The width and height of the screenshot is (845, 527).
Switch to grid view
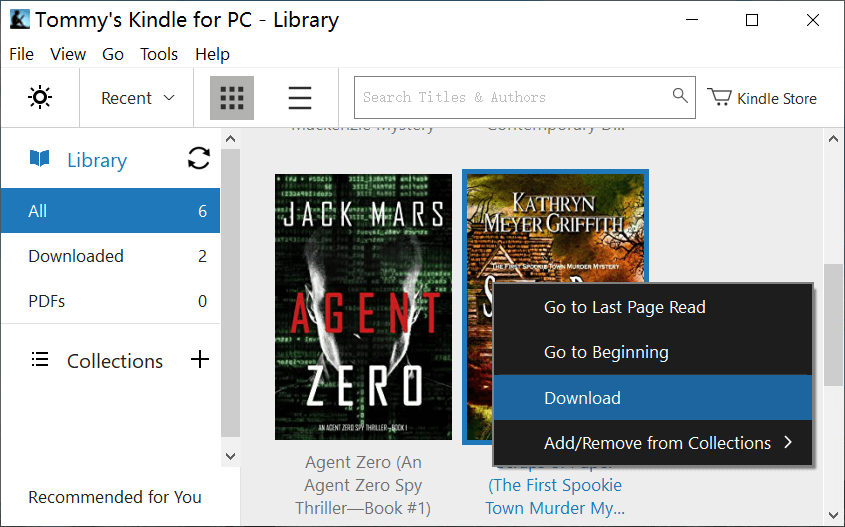232,98
